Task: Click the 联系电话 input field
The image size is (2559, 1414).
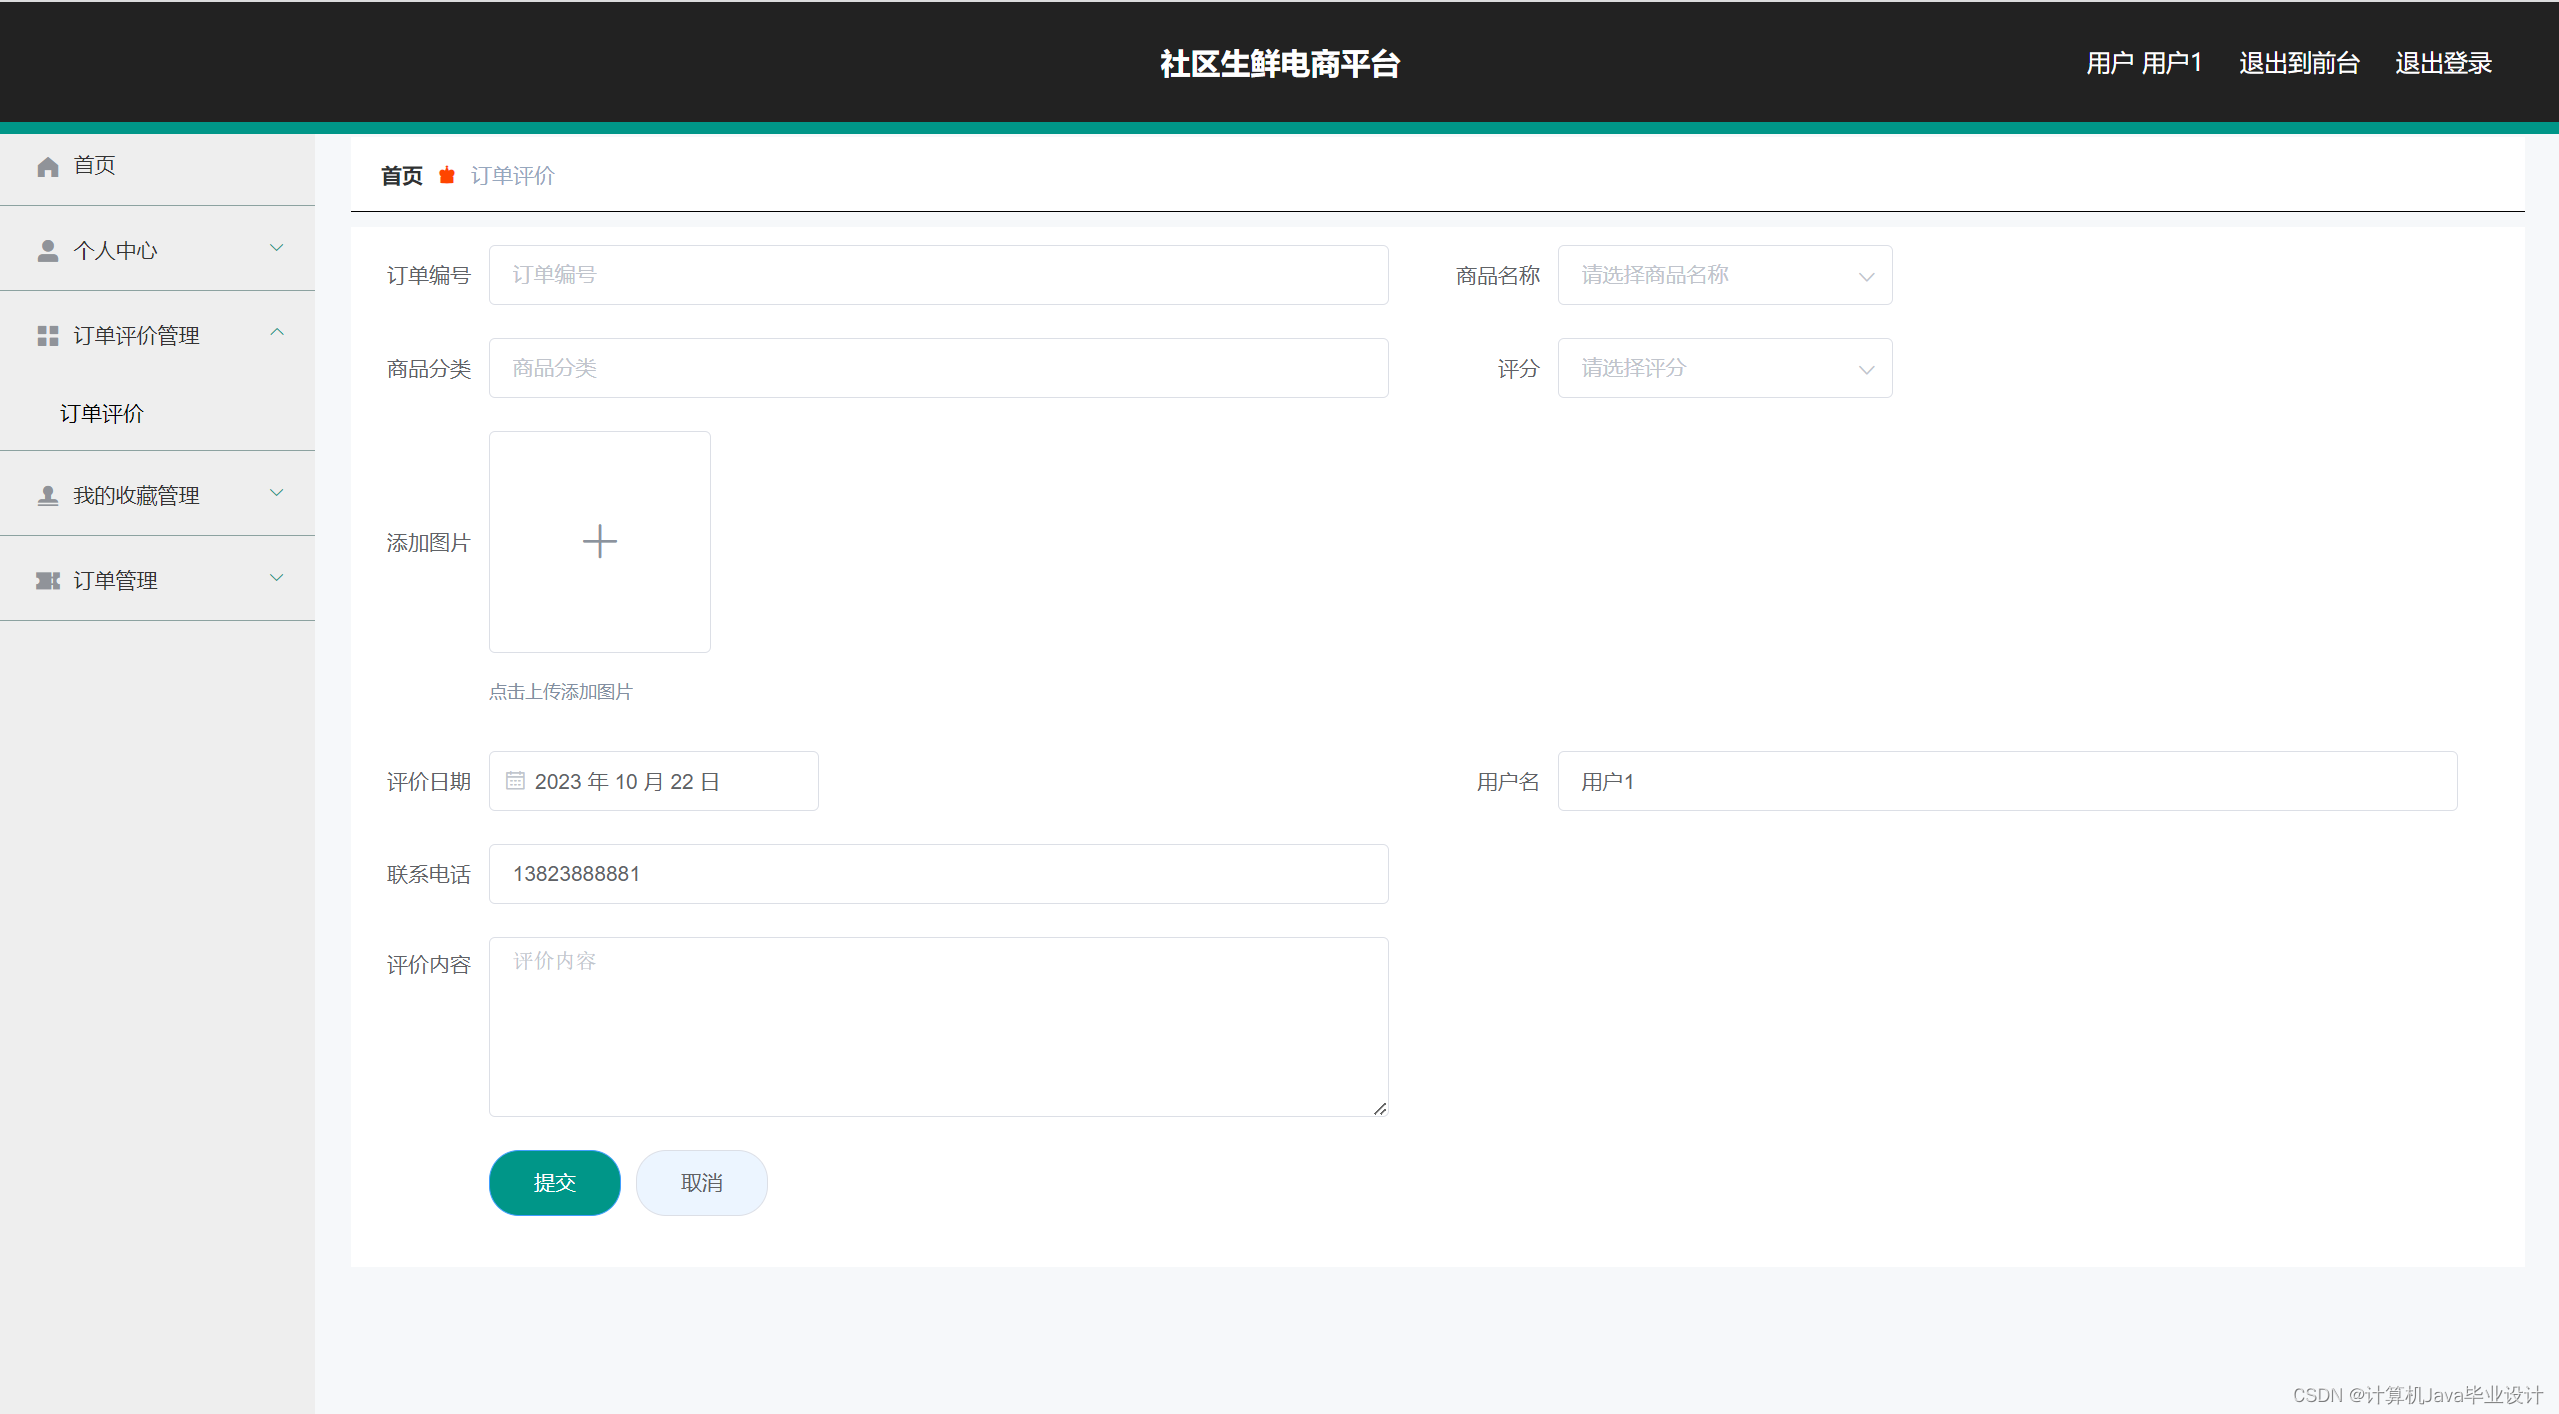Action: [938, 874]
